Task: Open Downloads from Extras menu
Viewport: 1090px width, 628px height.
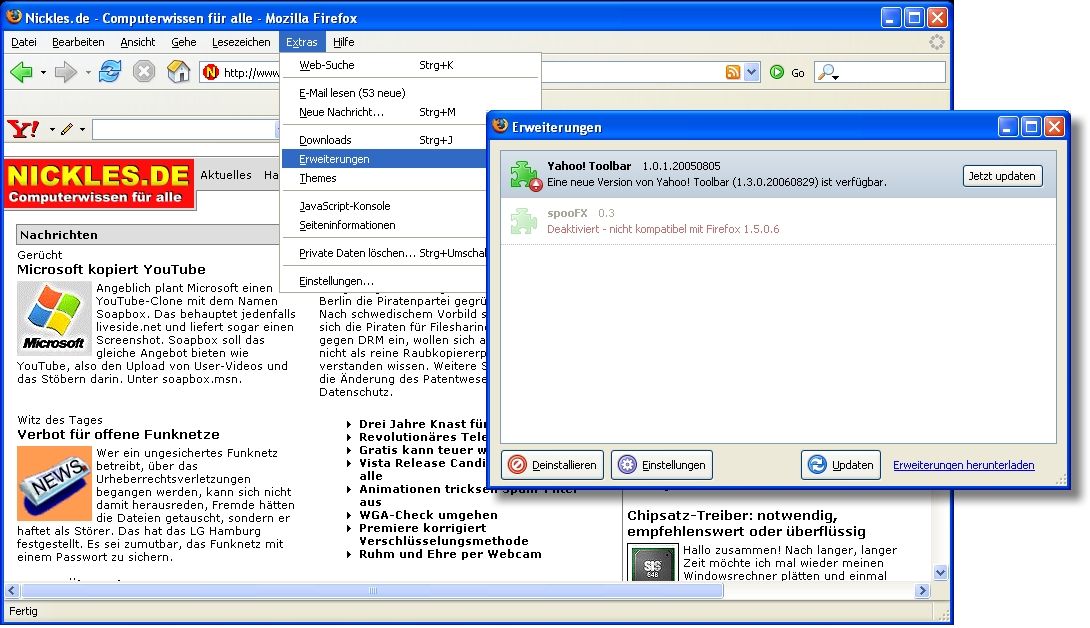Action: 384,140
